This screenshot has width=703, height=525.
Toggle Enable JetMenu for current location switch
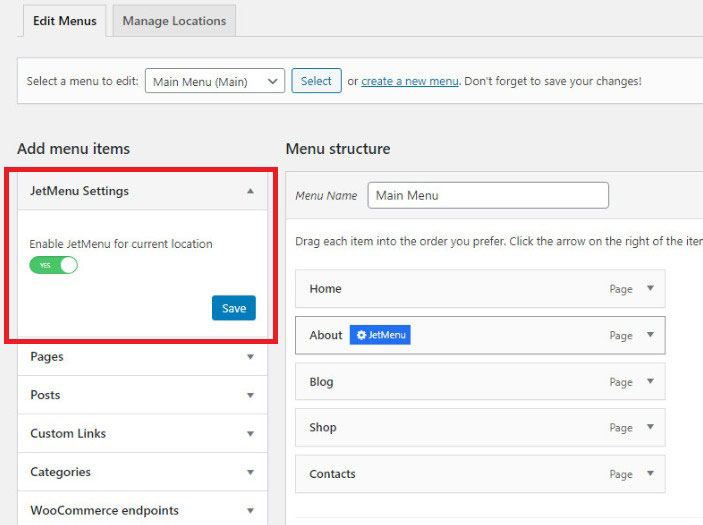pyautogui.click(x=54, y=265)
